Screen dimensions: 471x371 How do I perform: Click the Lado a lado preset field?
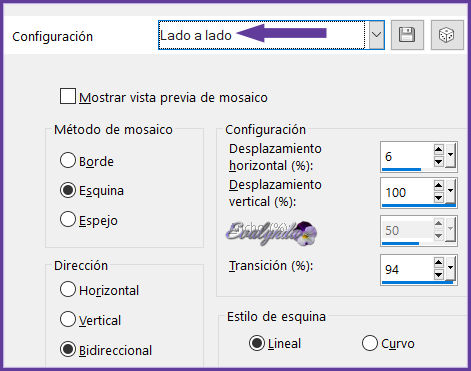click(x=262, y=35)
